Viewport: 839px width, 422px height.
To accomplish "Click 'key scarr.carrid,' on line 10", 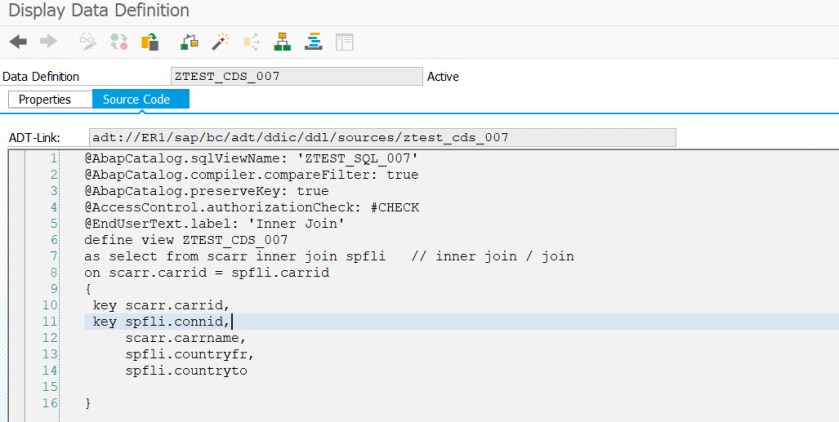I will tap(161, 305).
